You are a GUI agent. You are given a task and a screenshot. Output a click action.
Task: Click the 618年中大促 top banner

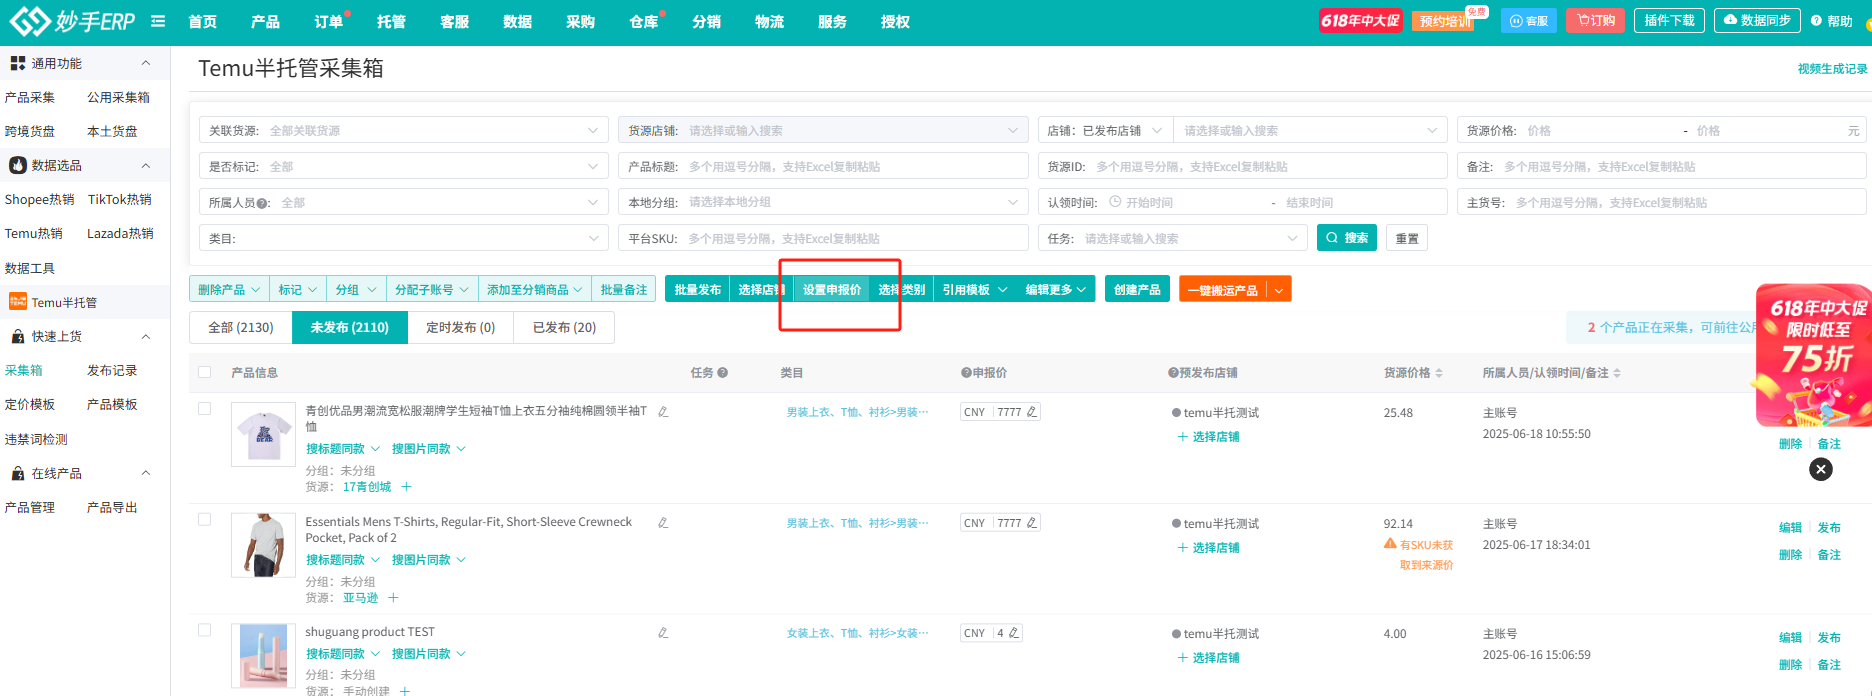click(x=1360, y=21)
